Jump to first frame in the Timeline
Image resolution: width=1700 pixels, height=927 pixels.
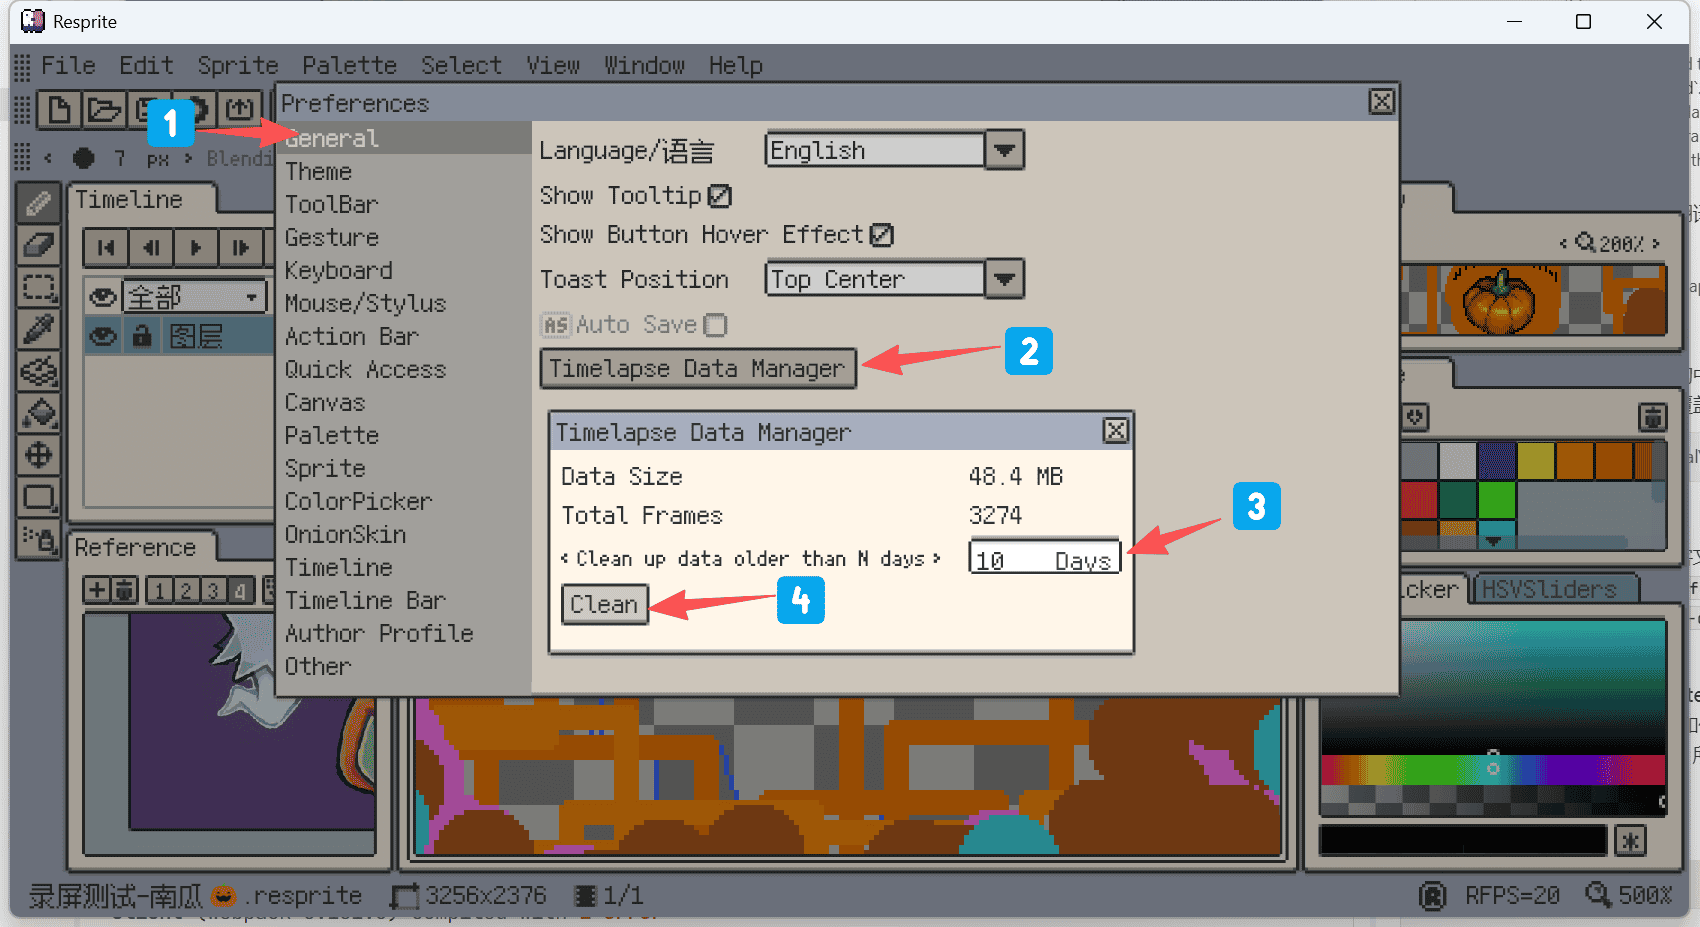pyautogui.click(x=106, y=247)
